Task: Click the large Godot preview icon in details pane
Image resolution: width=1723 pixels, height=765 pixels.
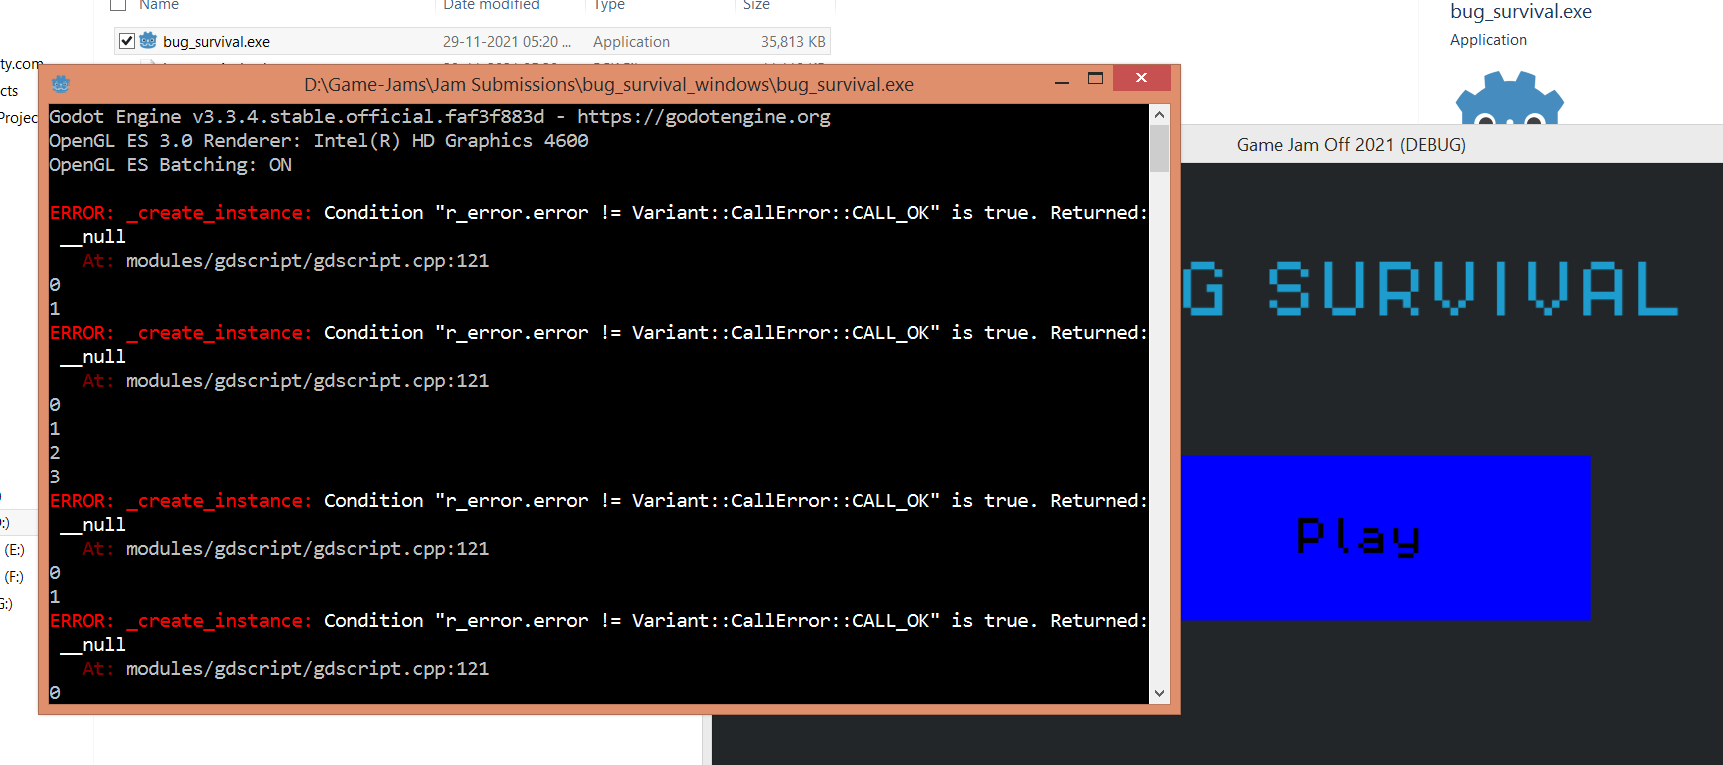Action: coord(1510,98)
